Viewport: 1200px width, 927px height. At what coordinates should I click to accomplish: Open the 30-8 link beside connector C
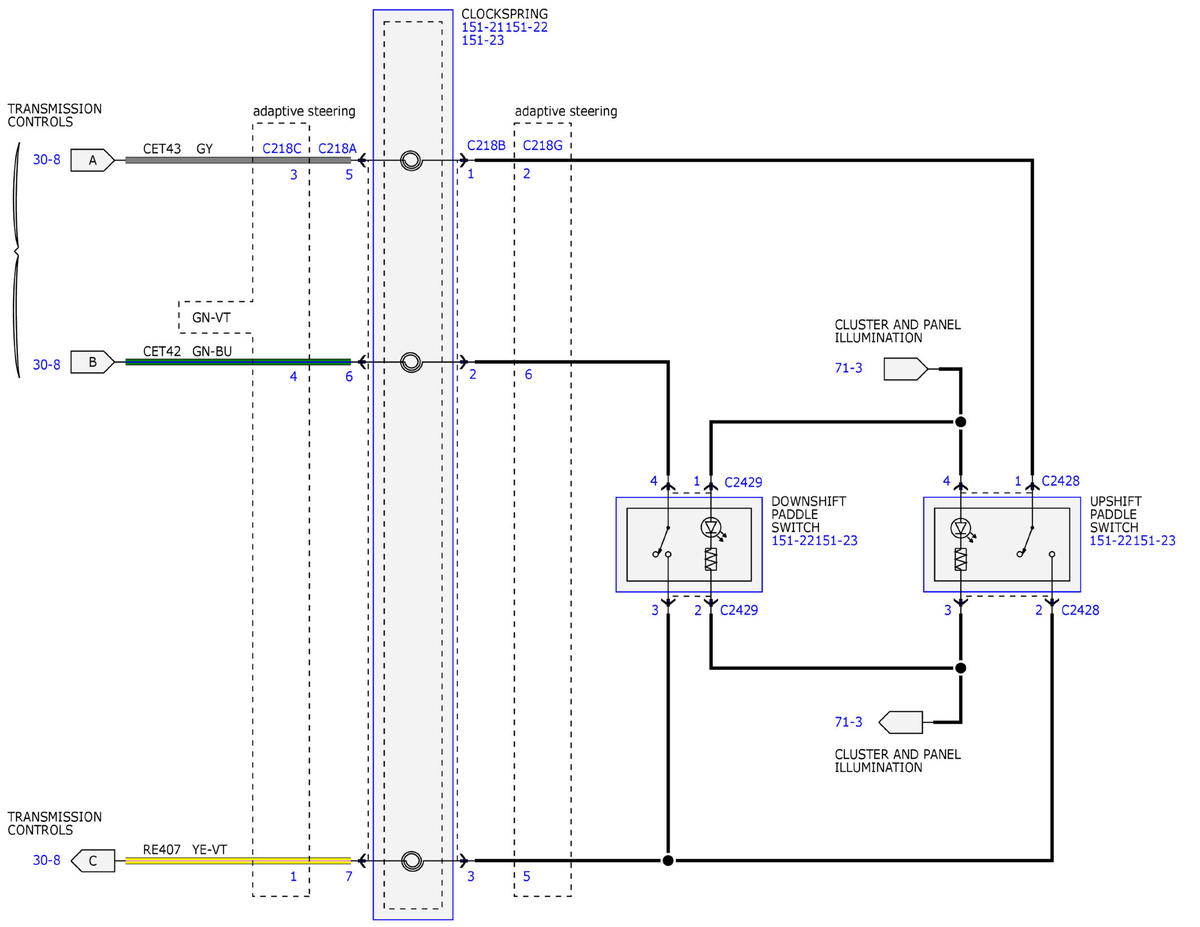click(46, 860)
